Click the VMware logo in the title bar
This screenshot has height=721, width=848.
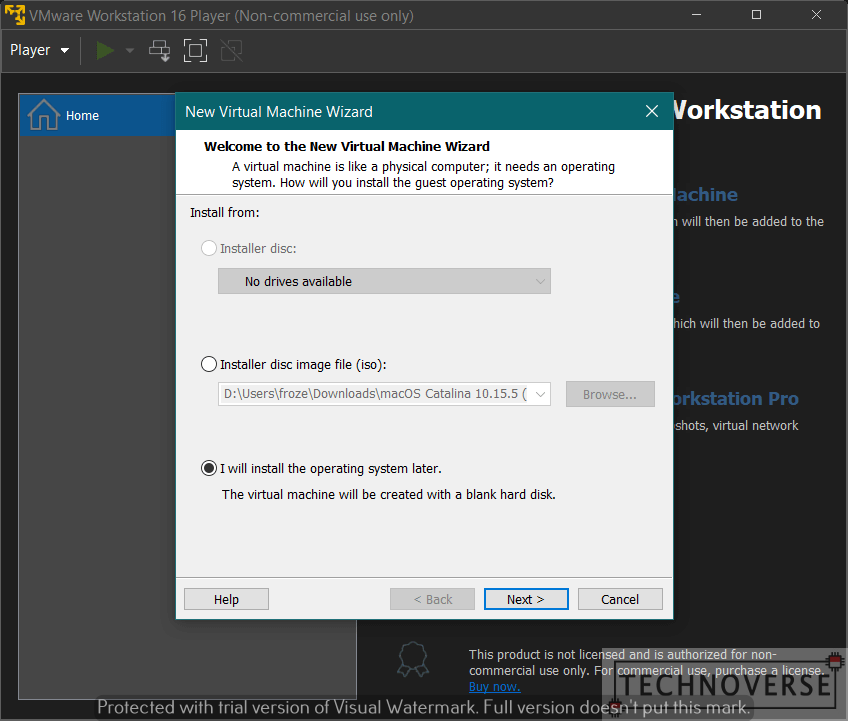pyautogui.click(x=15, y=15)
